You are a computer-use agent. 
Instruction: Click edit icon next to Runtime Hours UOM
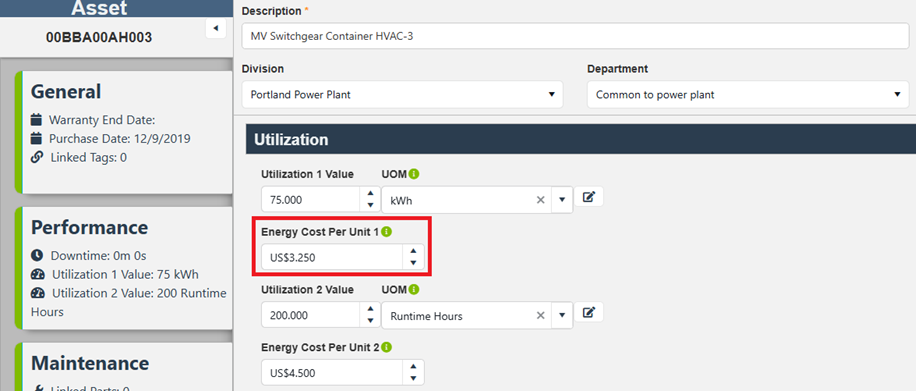tap(589, 313)
